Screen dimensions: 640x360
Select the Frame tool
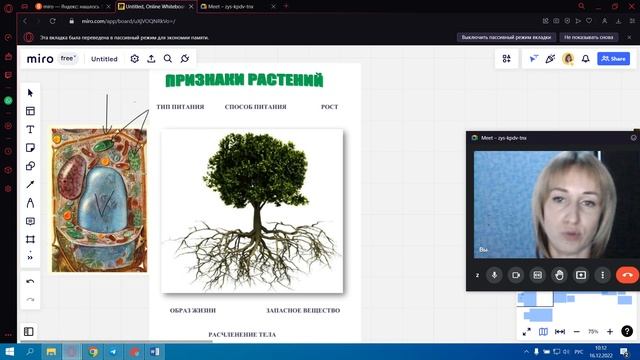pyautogui.click(x=30, y=239)
